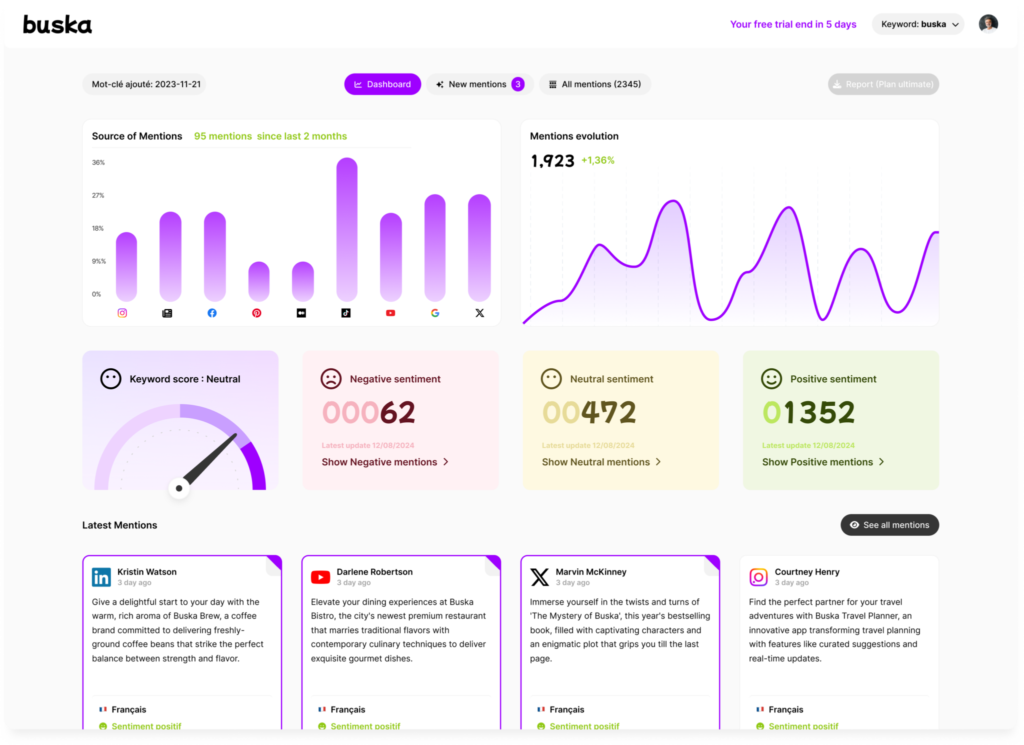Screen dimensions: 1024x745
Task: Click the '1,923' mentions evolution total
Action: (x=552, y=161)
